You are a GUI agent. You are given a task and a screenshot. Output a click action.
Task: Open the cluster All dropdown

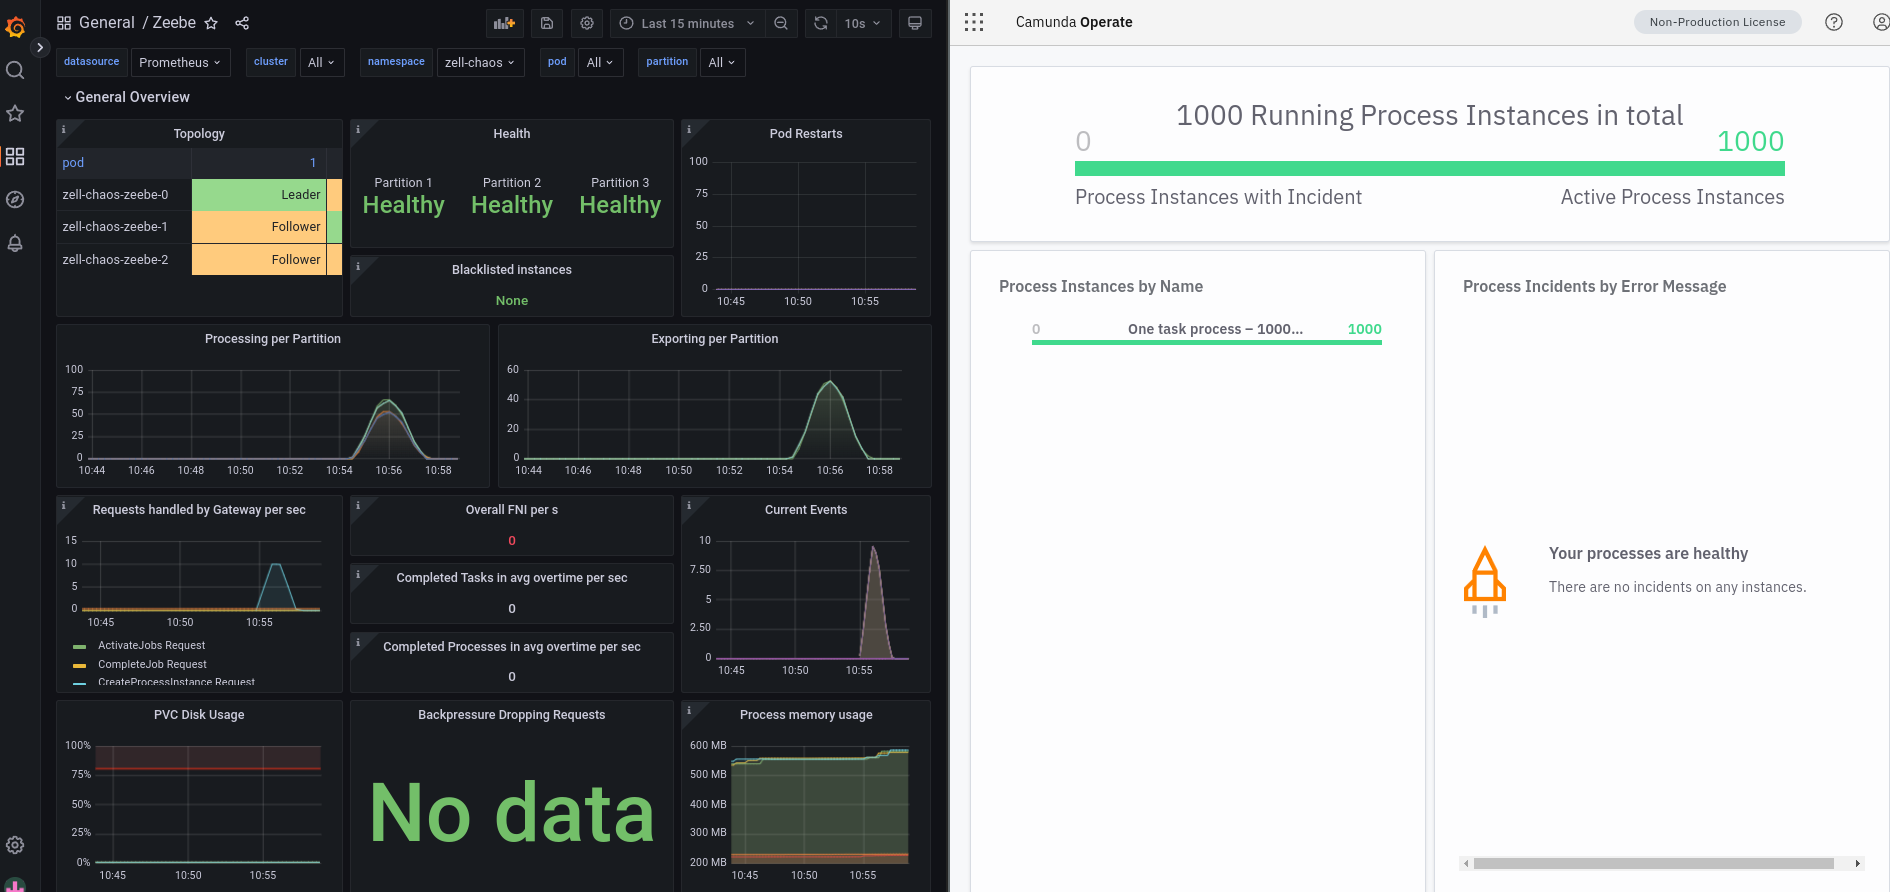point(322,62)
